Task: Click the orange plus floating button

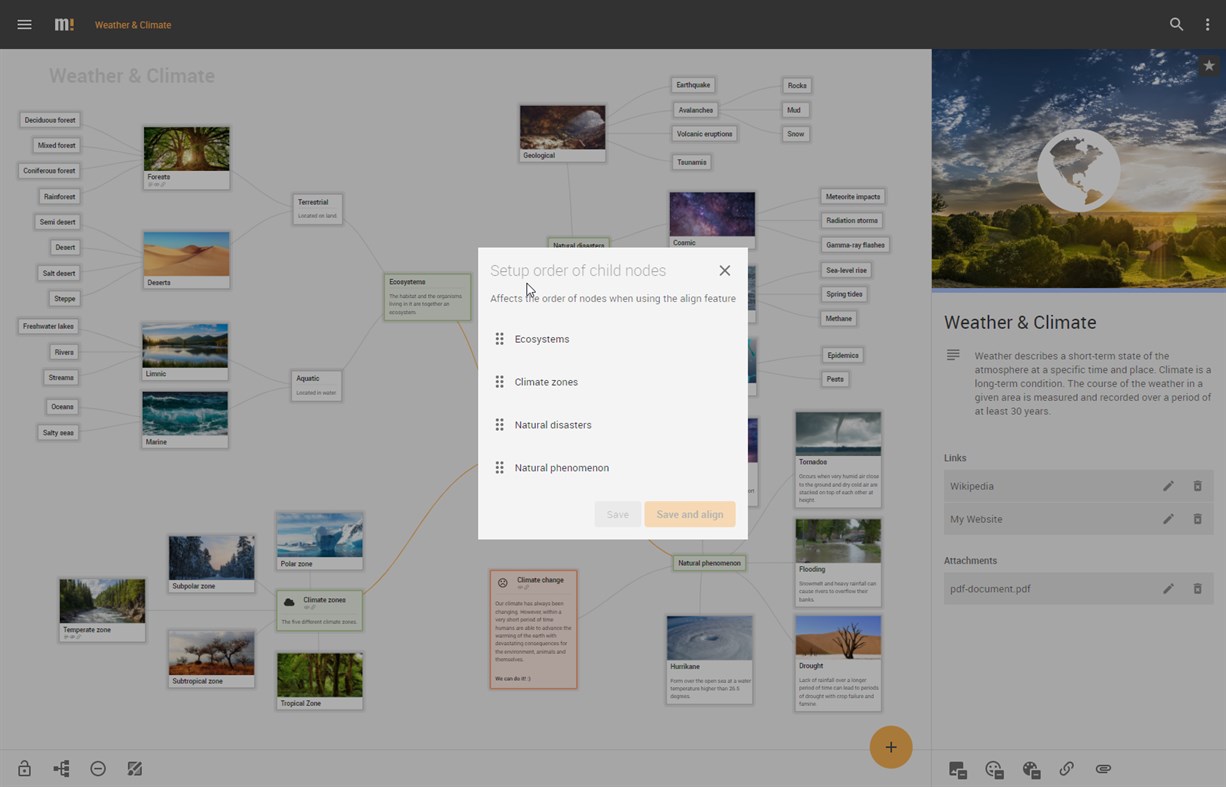Action: (x=891, y=747)
